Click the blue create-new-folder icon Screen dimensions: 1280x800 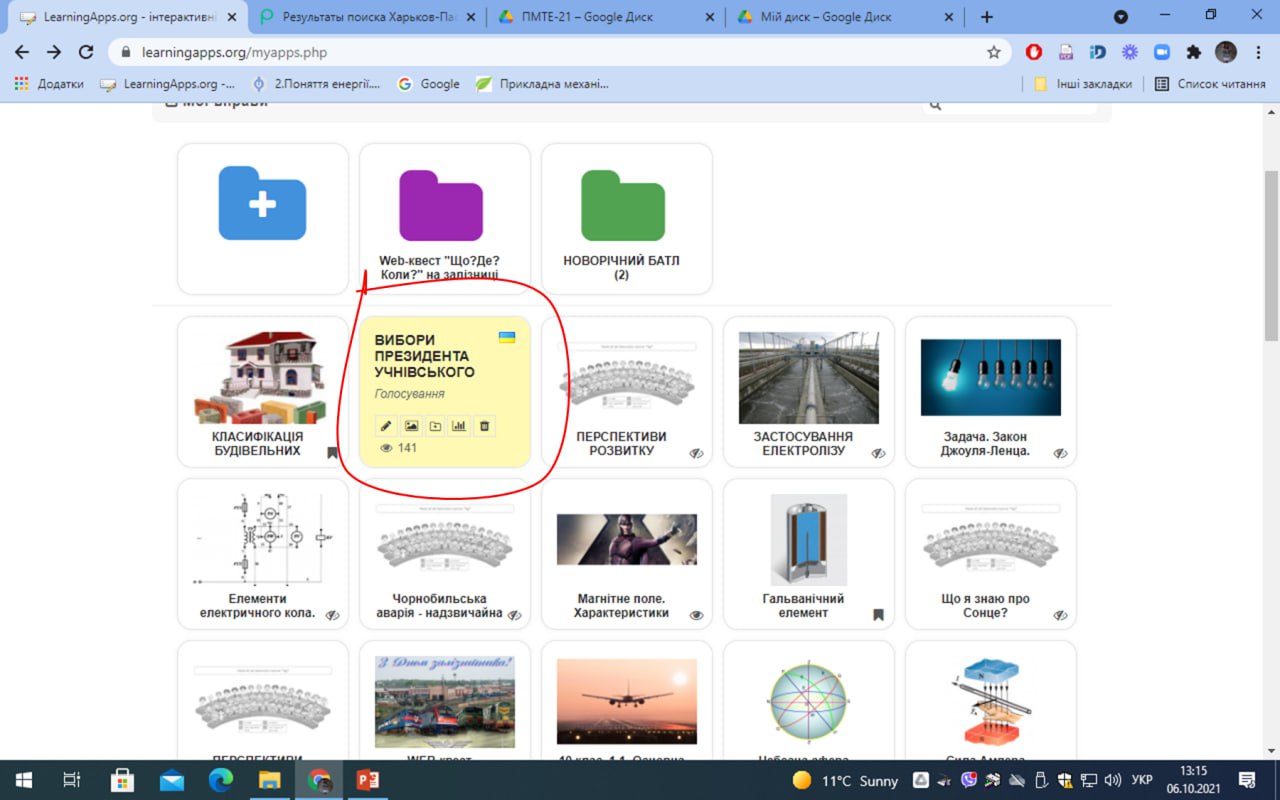point(262,203)
